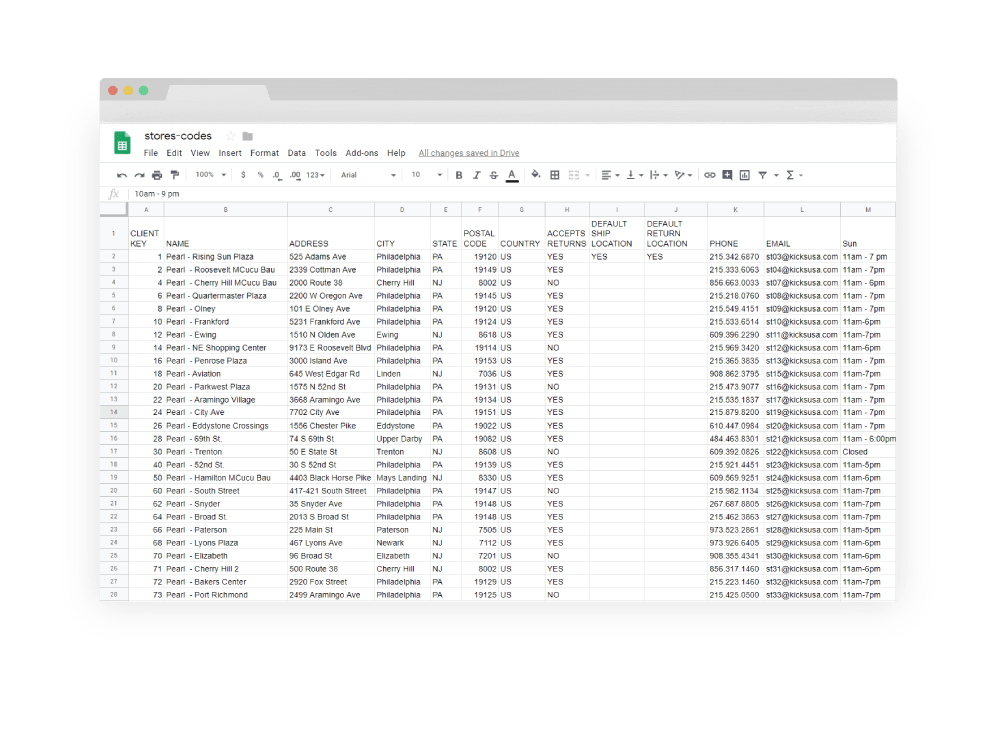Click the 'ACCEPTS RETURNS' header cell

tap(566, 233)
